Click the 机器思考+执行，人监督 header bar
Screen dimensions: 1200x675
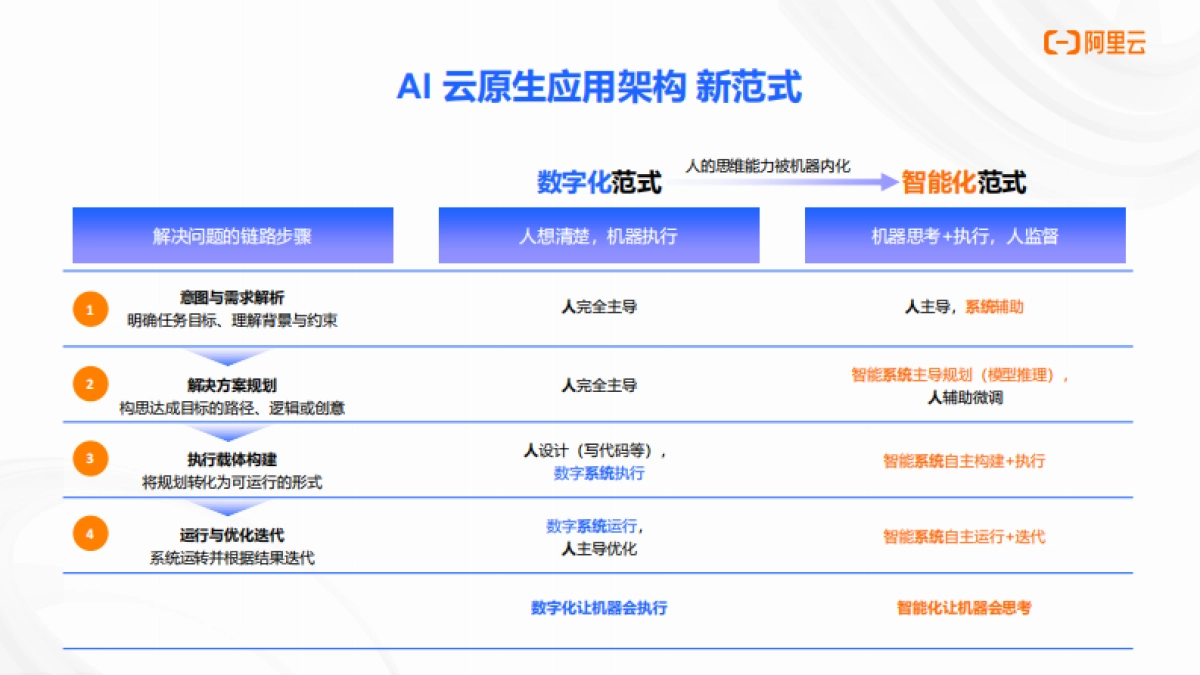tap(965, 236)
